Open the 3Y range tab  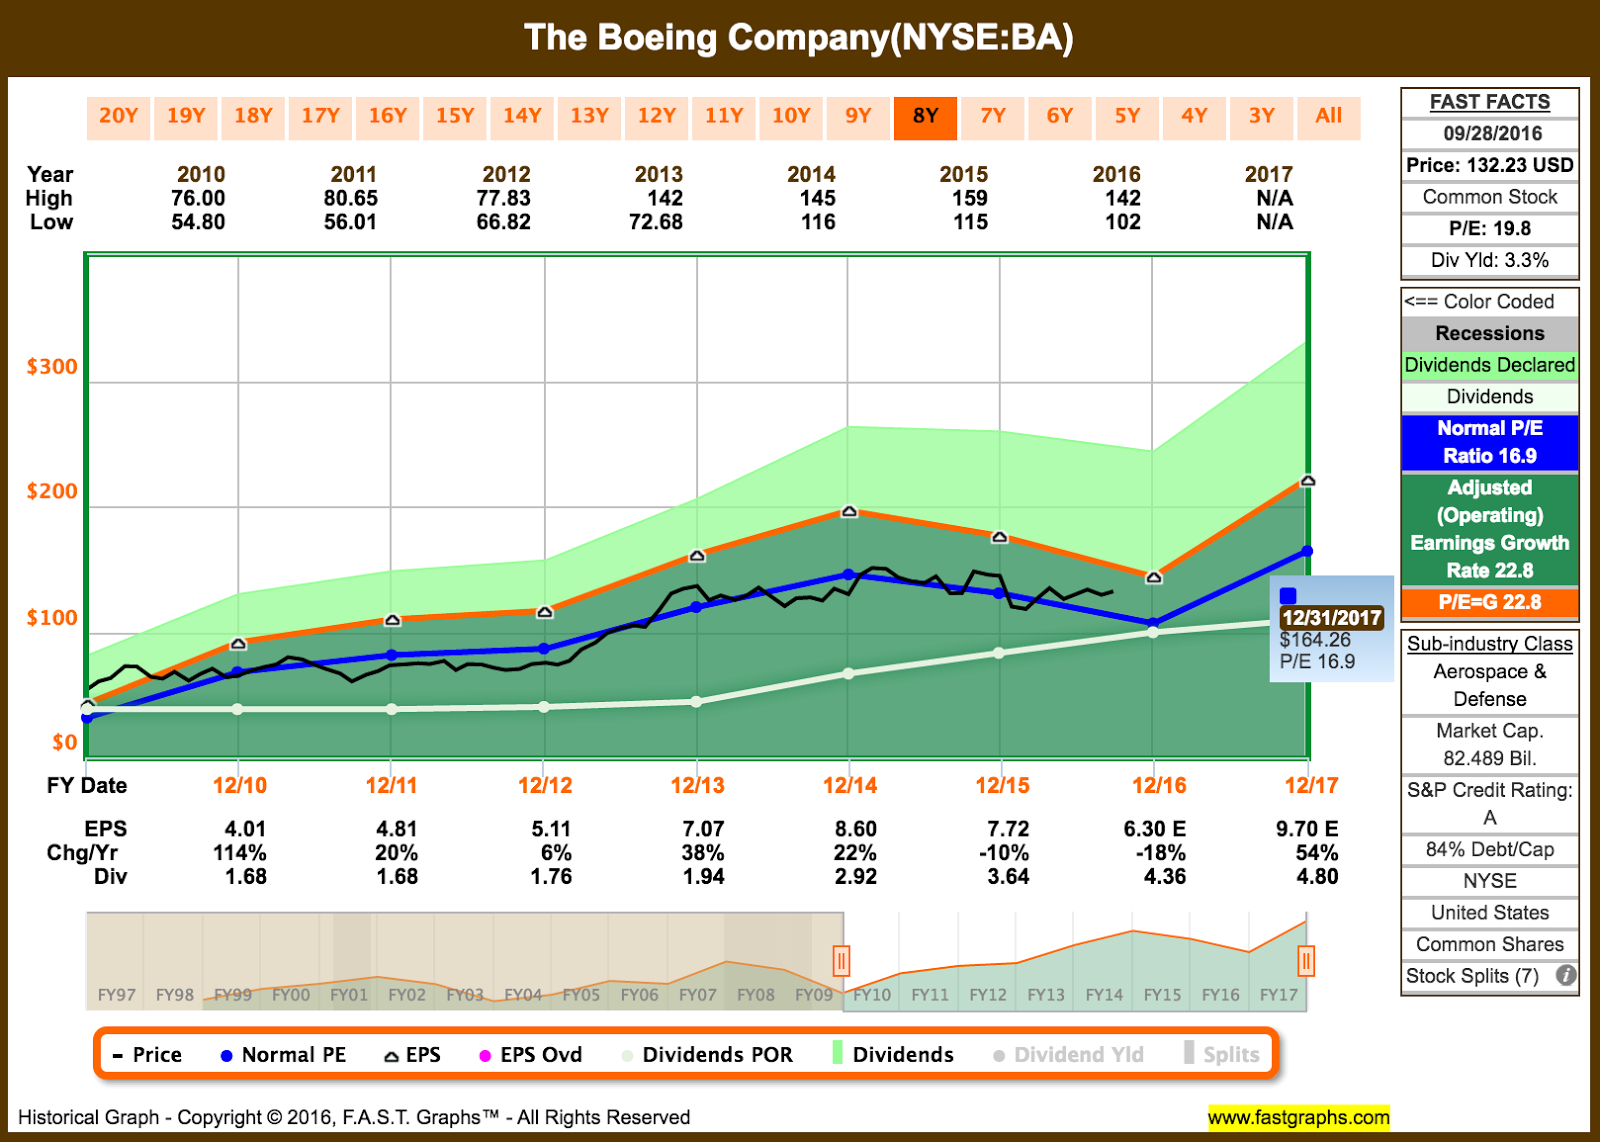pos(1262,118)
